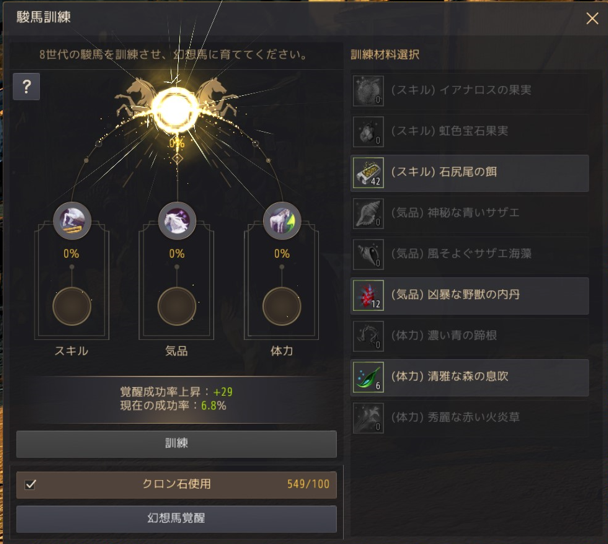Select (気品) 風そよぐサザエ海藻 material row

pyautogui.click(x=470, y=255)
